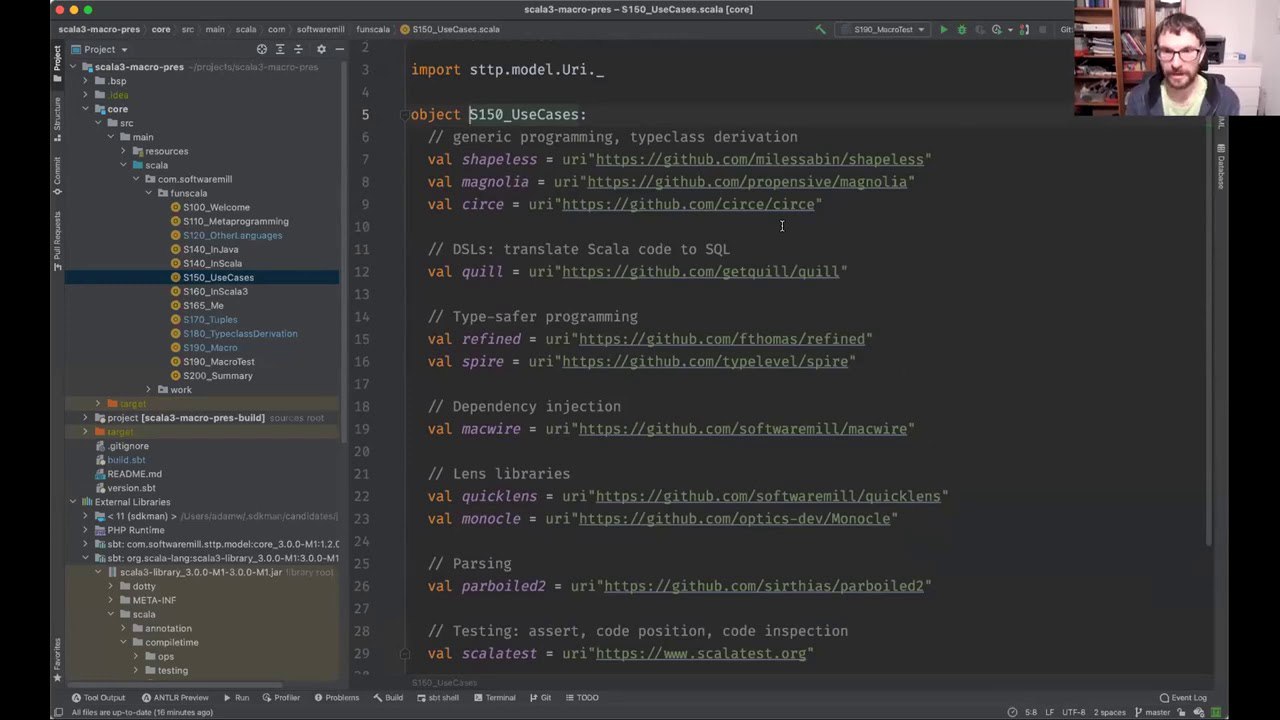Click the locate-in-project target icon
The width and height of the screenshot is (1280, 720).
click(x=262, y=49)
